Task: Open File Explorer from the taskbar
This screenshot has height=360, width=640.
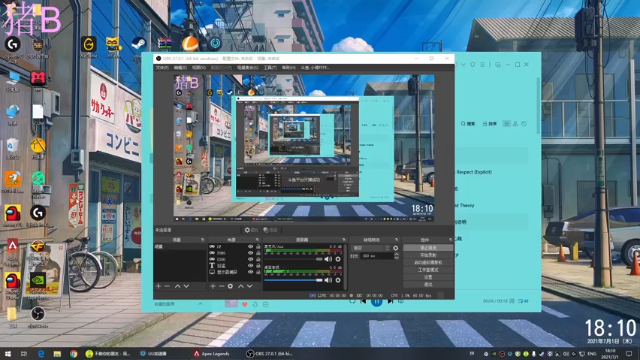Action: pyautogui.click(x=57, y=353)
